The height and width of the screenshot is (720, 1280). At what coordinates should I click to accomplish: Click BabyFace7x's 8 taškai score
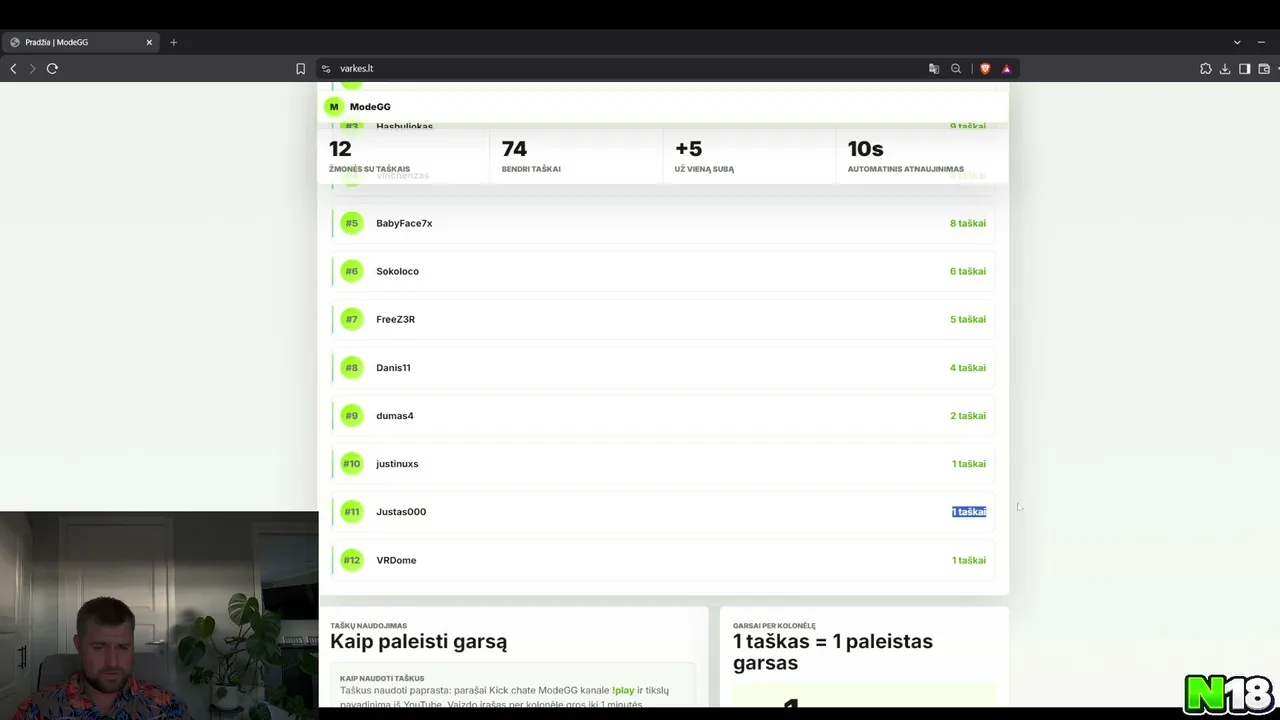point(968,223)
